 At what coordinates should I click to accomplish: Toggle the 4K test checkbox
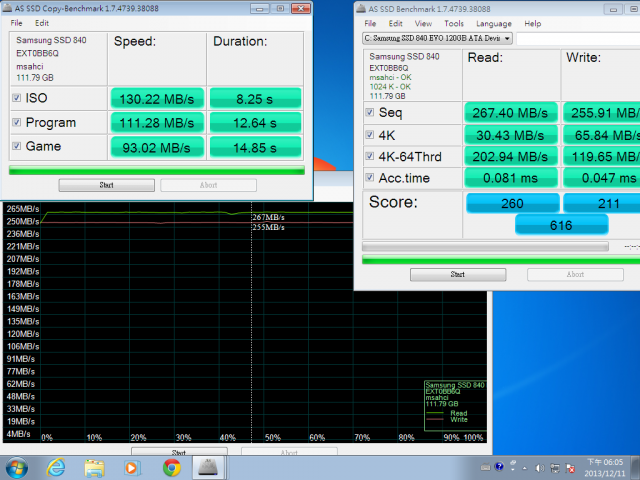[370, 135]
